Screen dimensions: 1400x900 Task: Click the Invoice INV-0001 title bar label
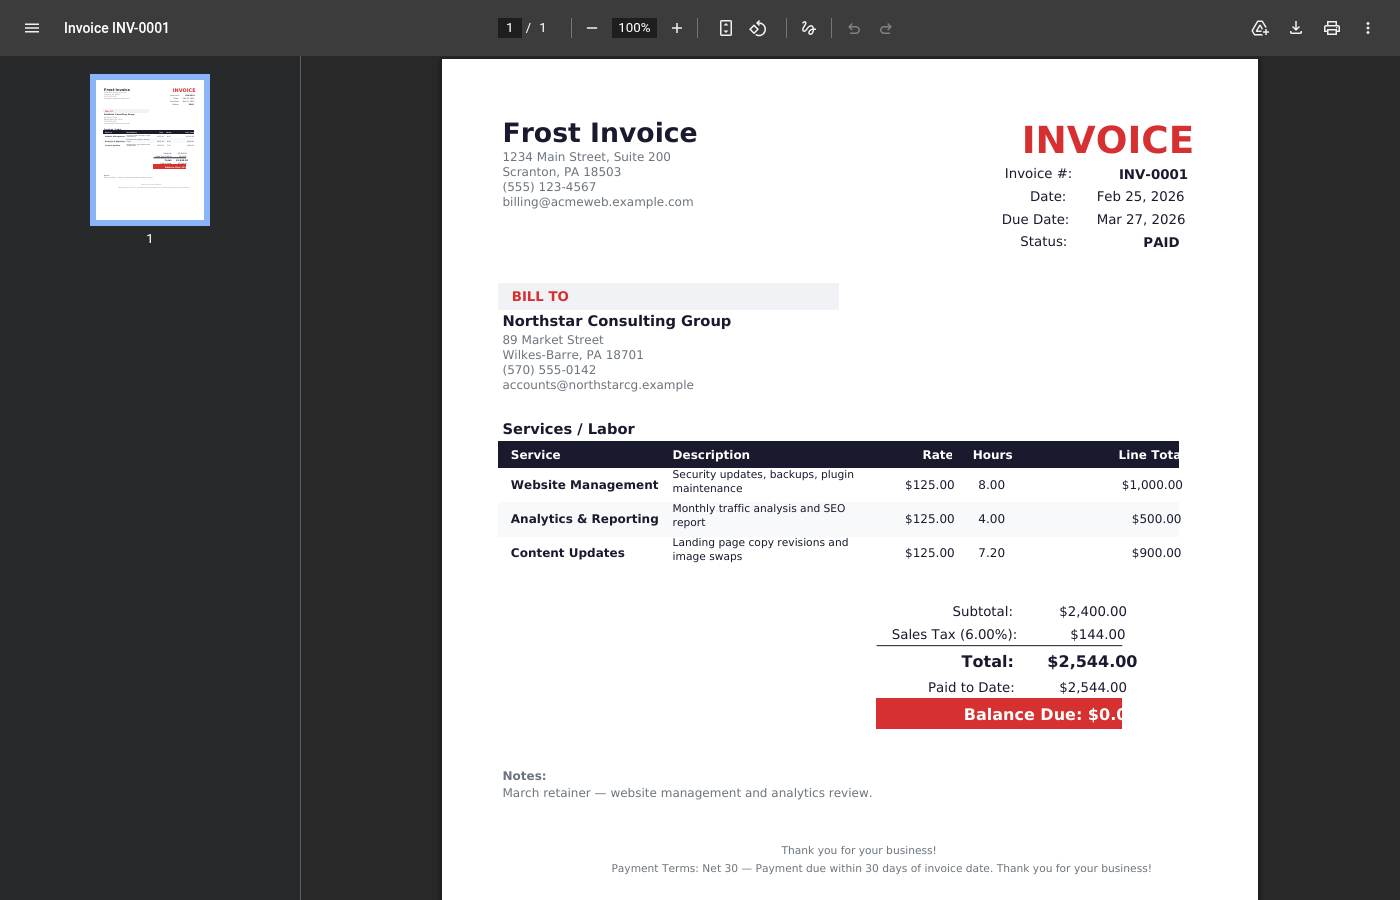pos(116,28)
